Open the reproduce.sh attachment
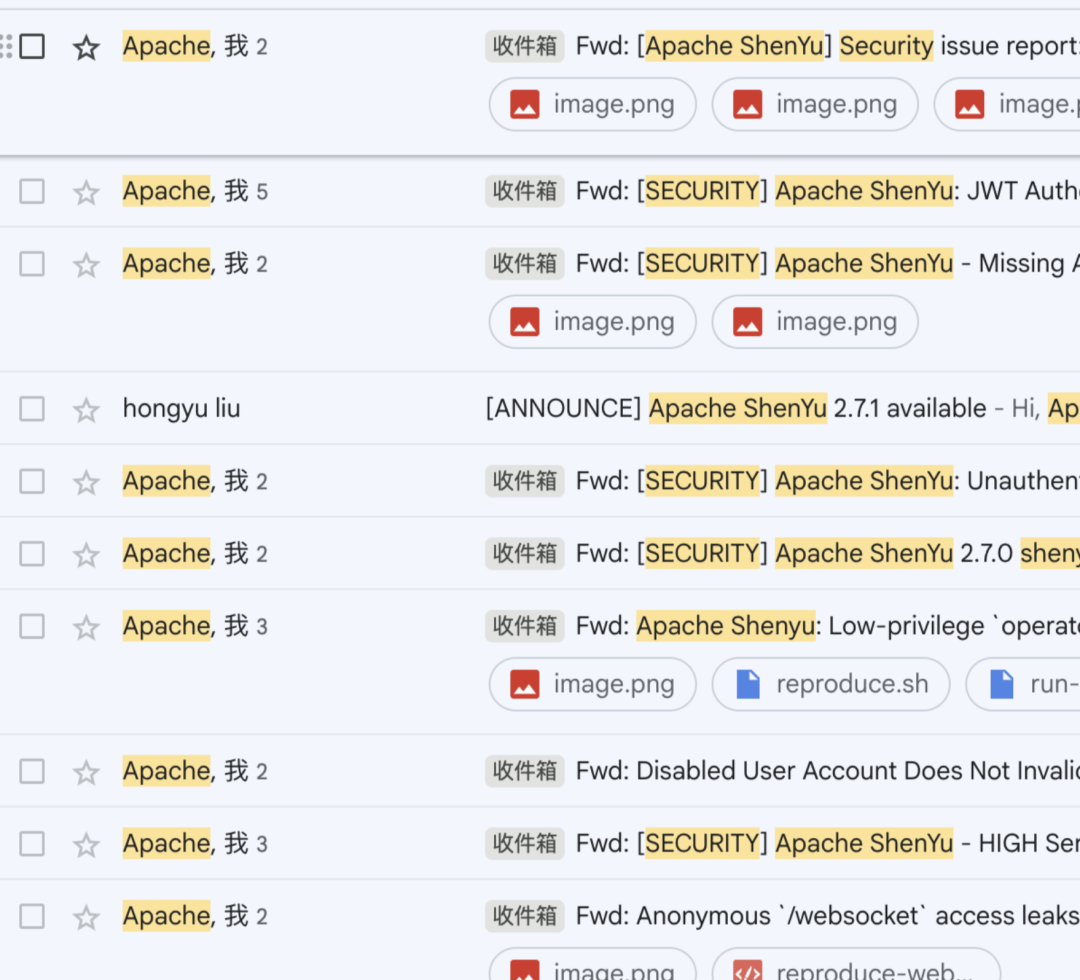The height and width of the screenshot is (980, 1080). click(831, 684)
